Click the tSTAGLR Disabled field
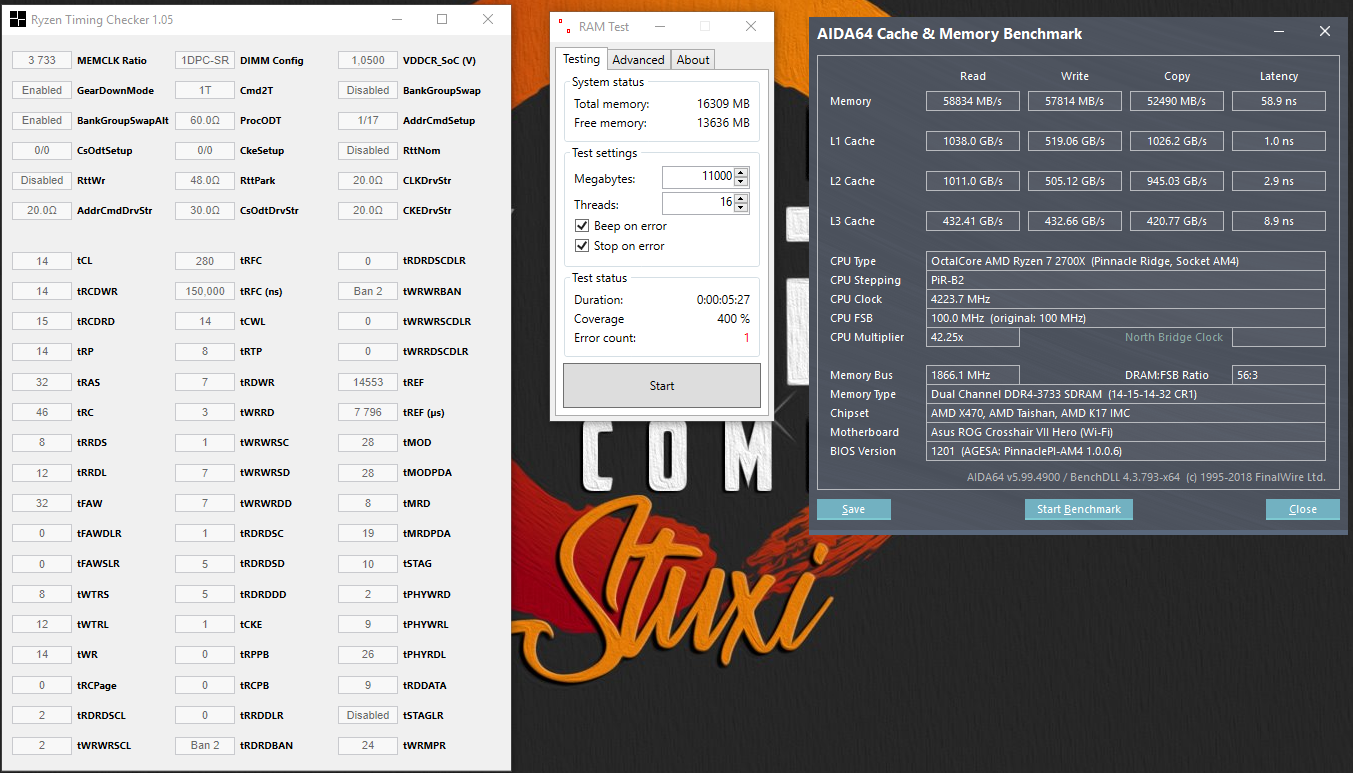Viewport: 1353px width, 773px height. 368,715
